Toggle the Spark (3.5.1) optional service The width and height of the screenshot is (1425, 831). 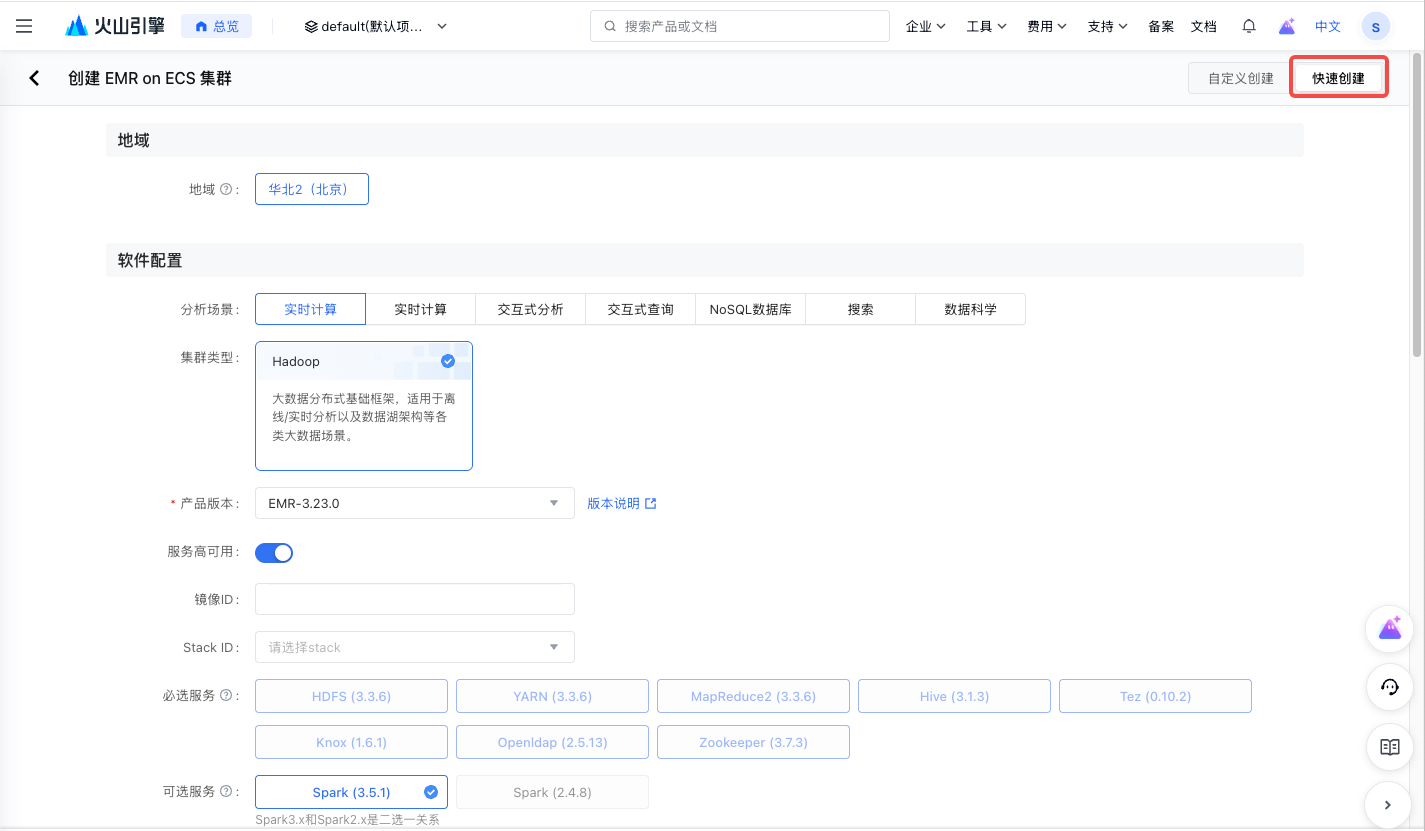tap(351, 792)
